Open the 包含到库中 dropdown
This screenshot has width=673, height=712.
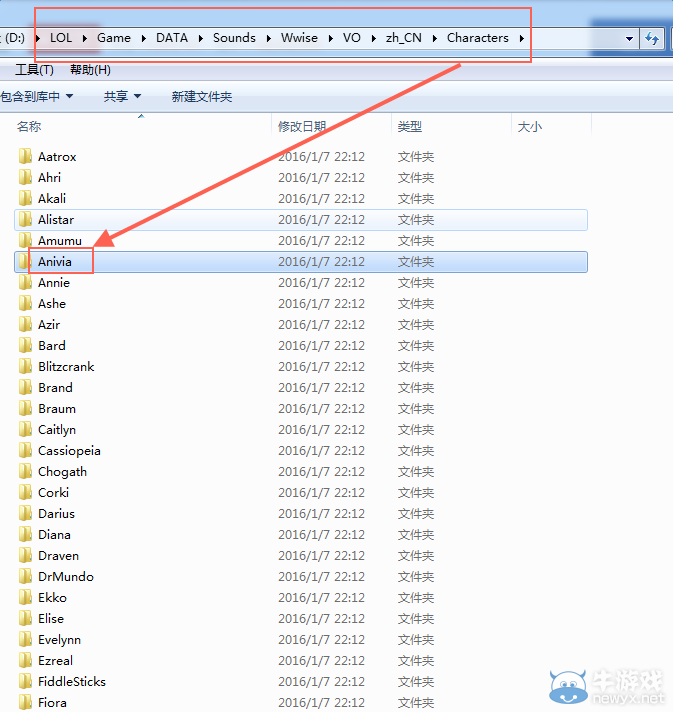point(36,96)
